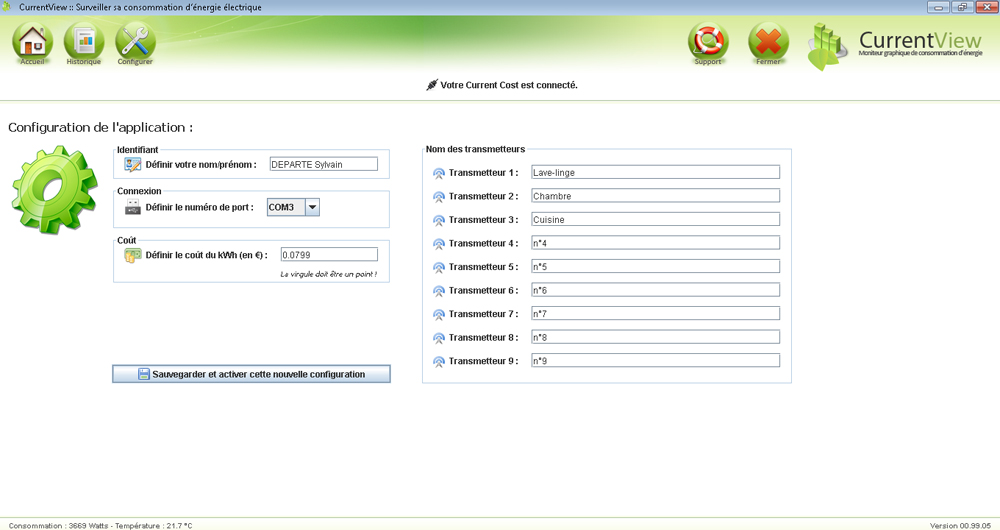1000x530 pixels.
Task: Open the Accueil home icon
Action: click(x=33, y=42)
